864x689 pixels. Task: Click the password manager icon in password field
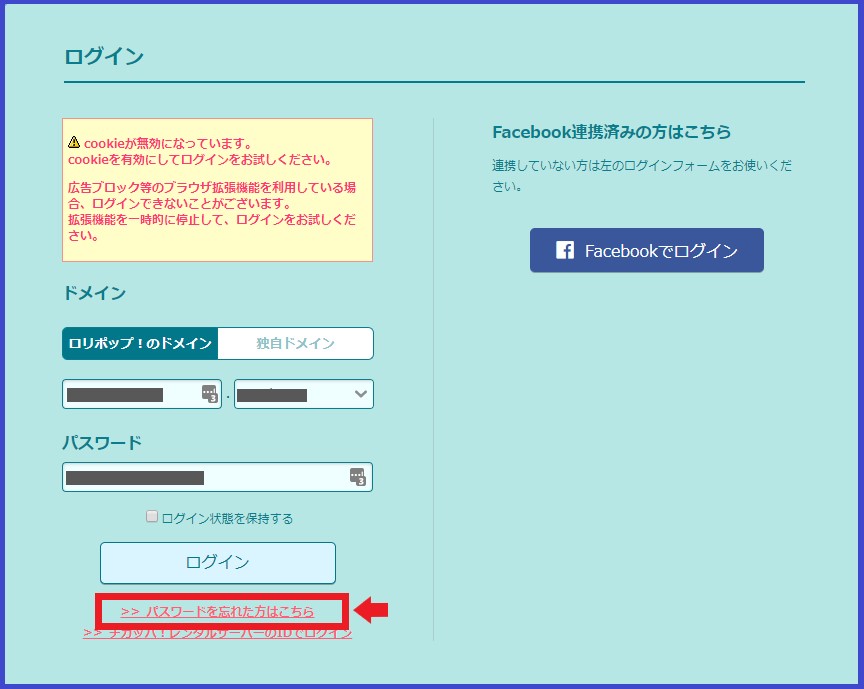358,477
